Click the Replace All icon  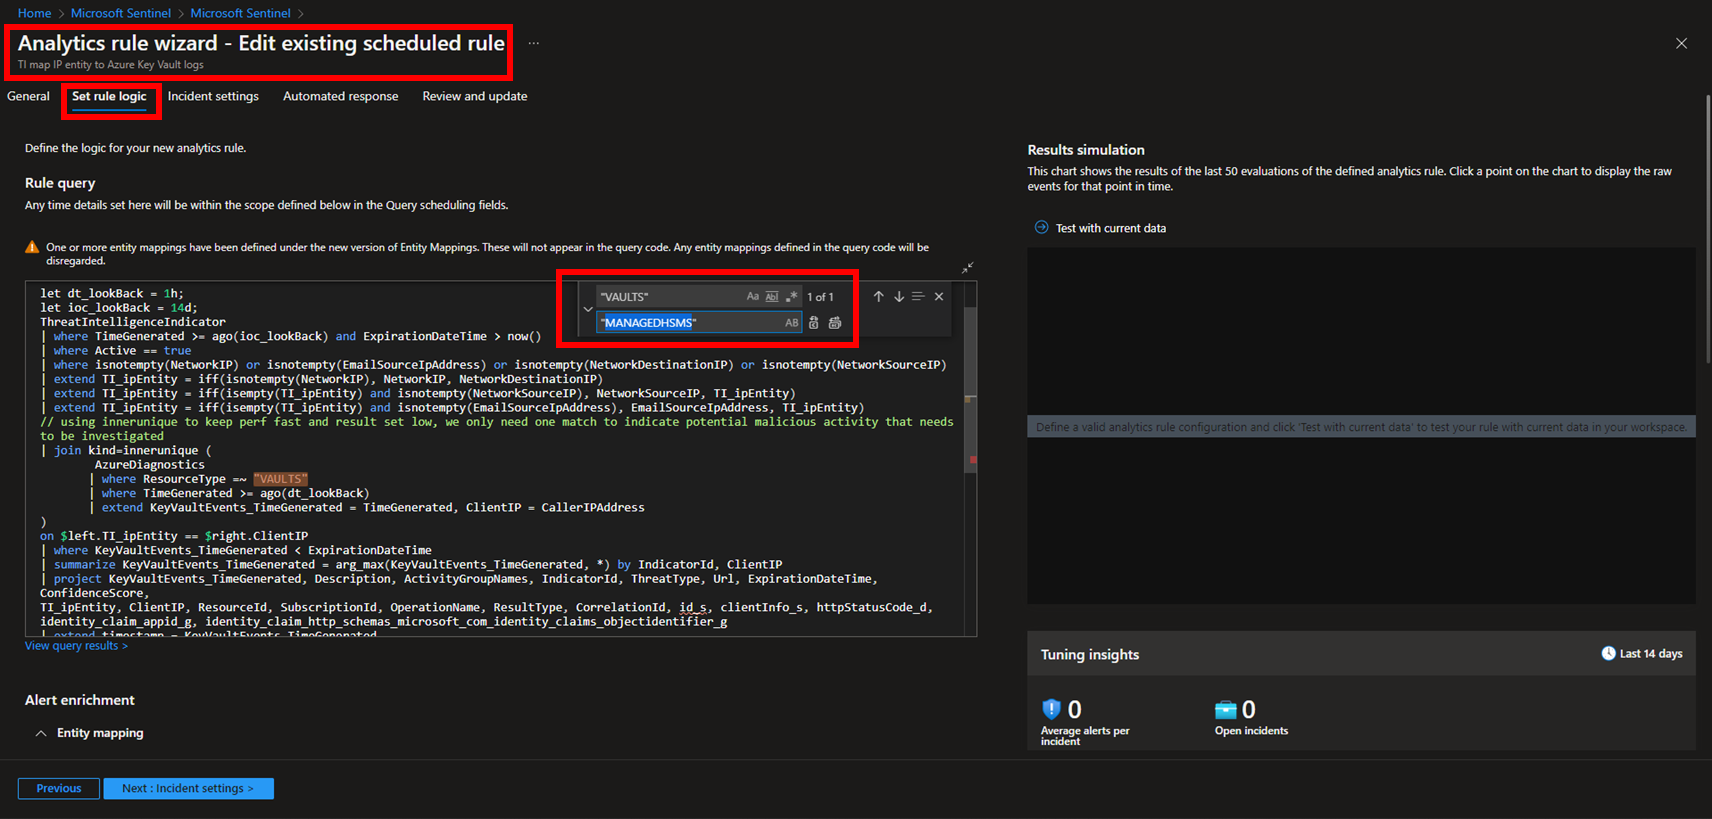pyautogui.click(x=835, y=323)
